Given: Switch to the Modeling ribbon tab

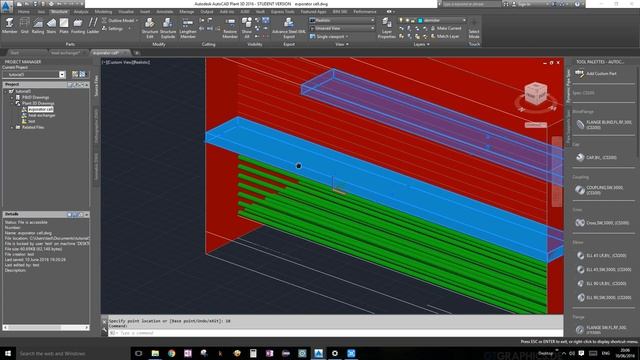Looking at the screenshot, I should coord(103,12).
